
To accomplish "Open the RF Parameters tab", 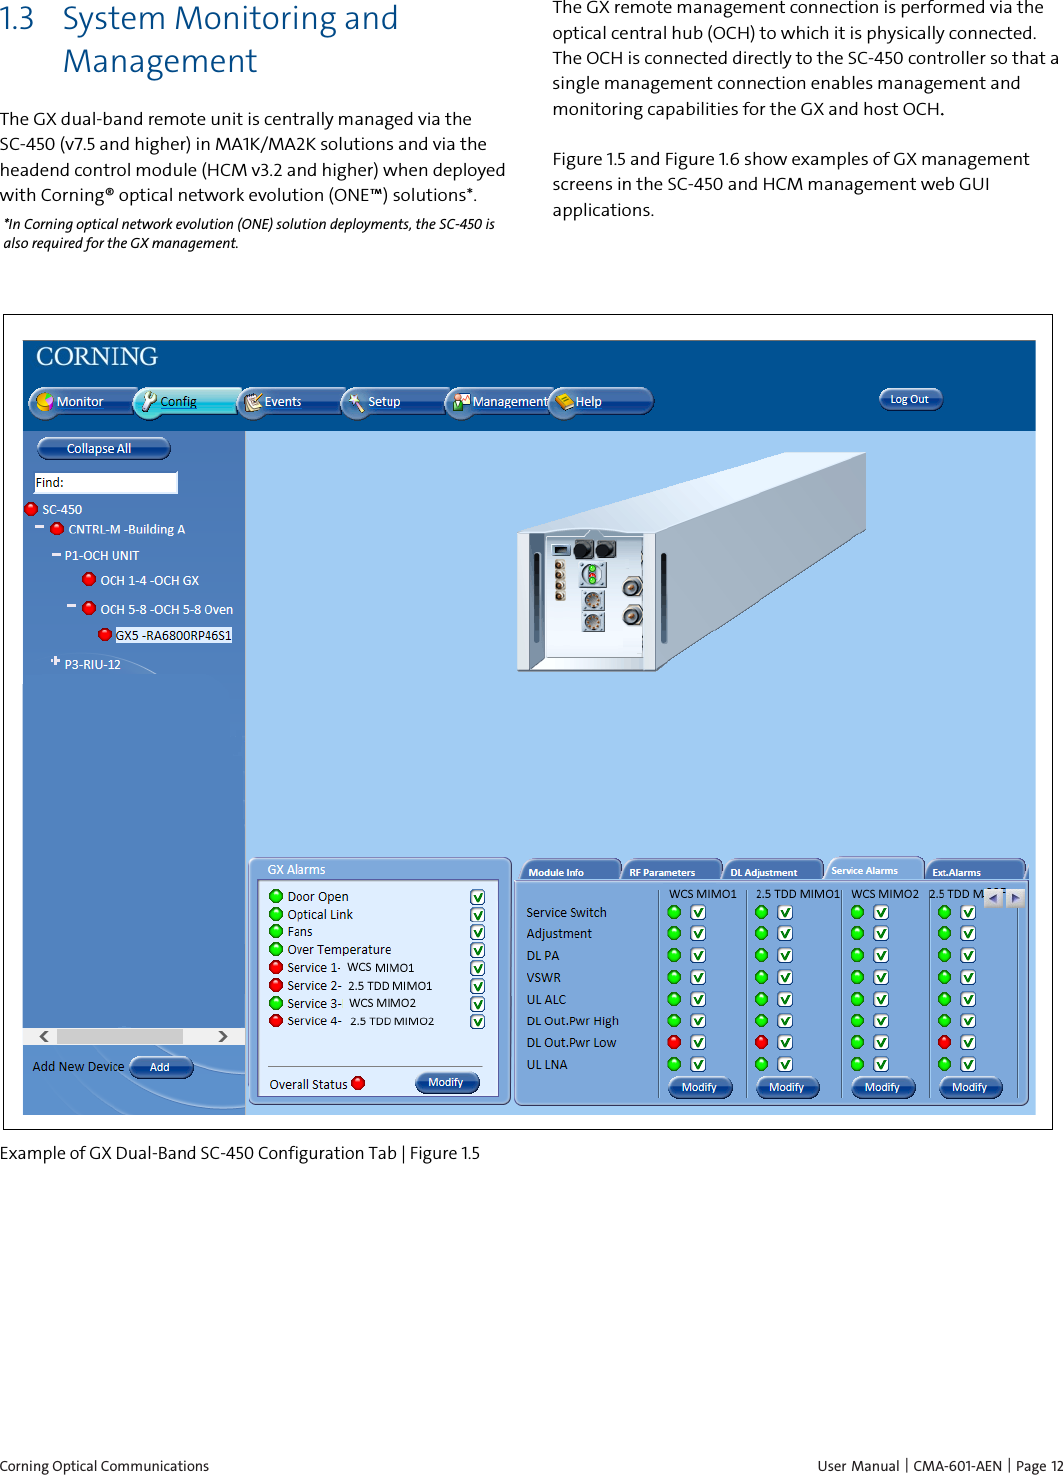I will pos(671,871).
